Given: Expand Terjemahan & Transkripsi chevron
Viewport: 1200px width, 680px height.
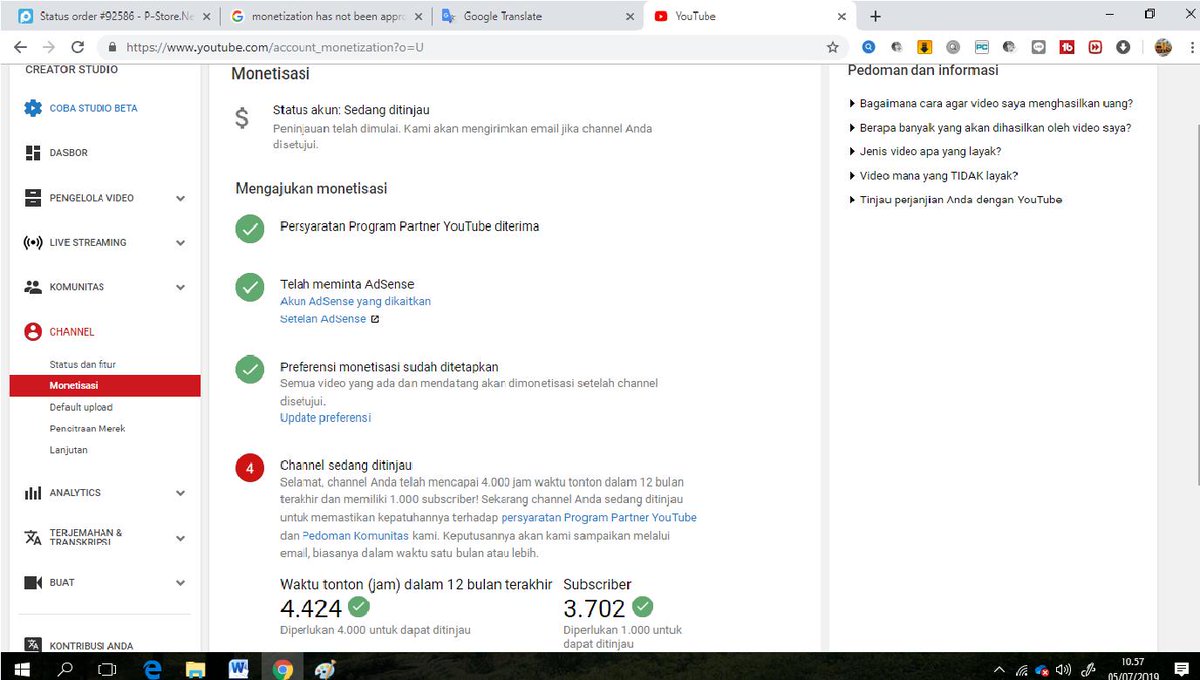Looking at the screenshot, I should click(180, 538).
